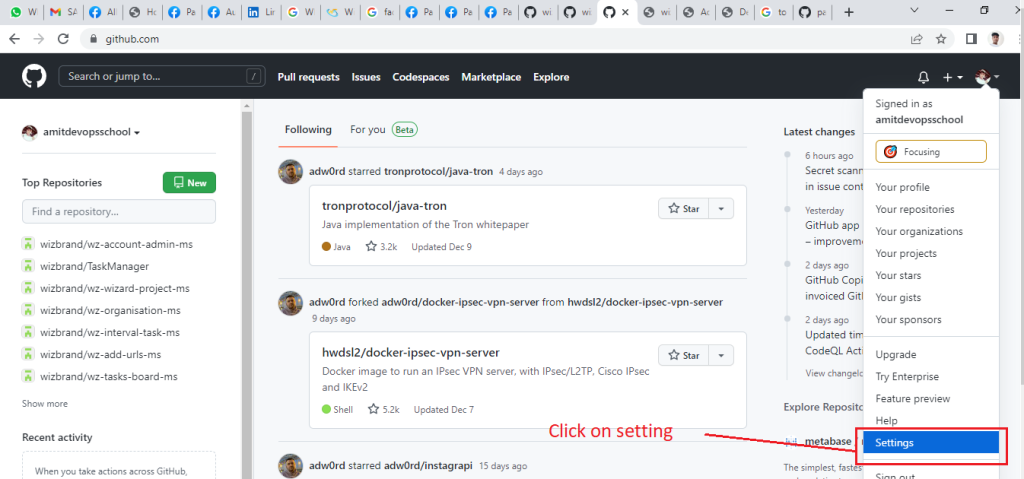This screenshot has width=1024, height=479.
Task: Expand the plus create-new dropdown
Action: 952,77
